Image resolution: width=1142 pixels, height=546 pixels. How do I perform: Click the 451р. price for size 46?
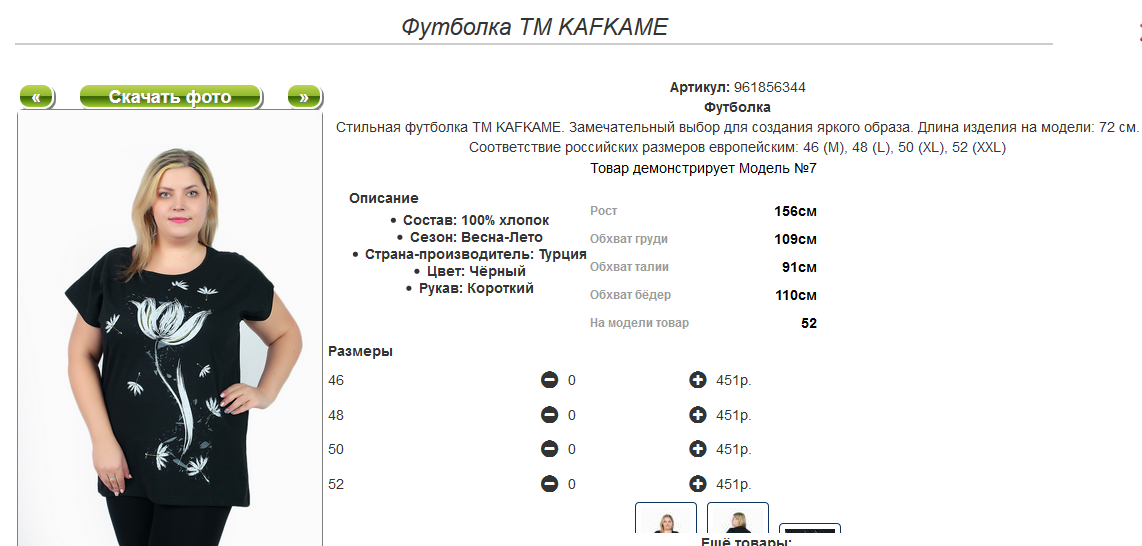(733, 380)
